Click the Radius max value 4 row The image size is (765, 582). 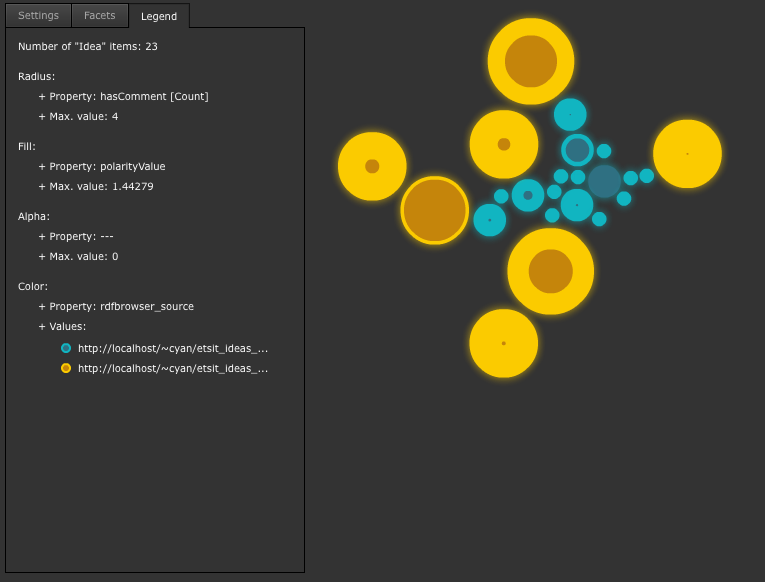78,116
